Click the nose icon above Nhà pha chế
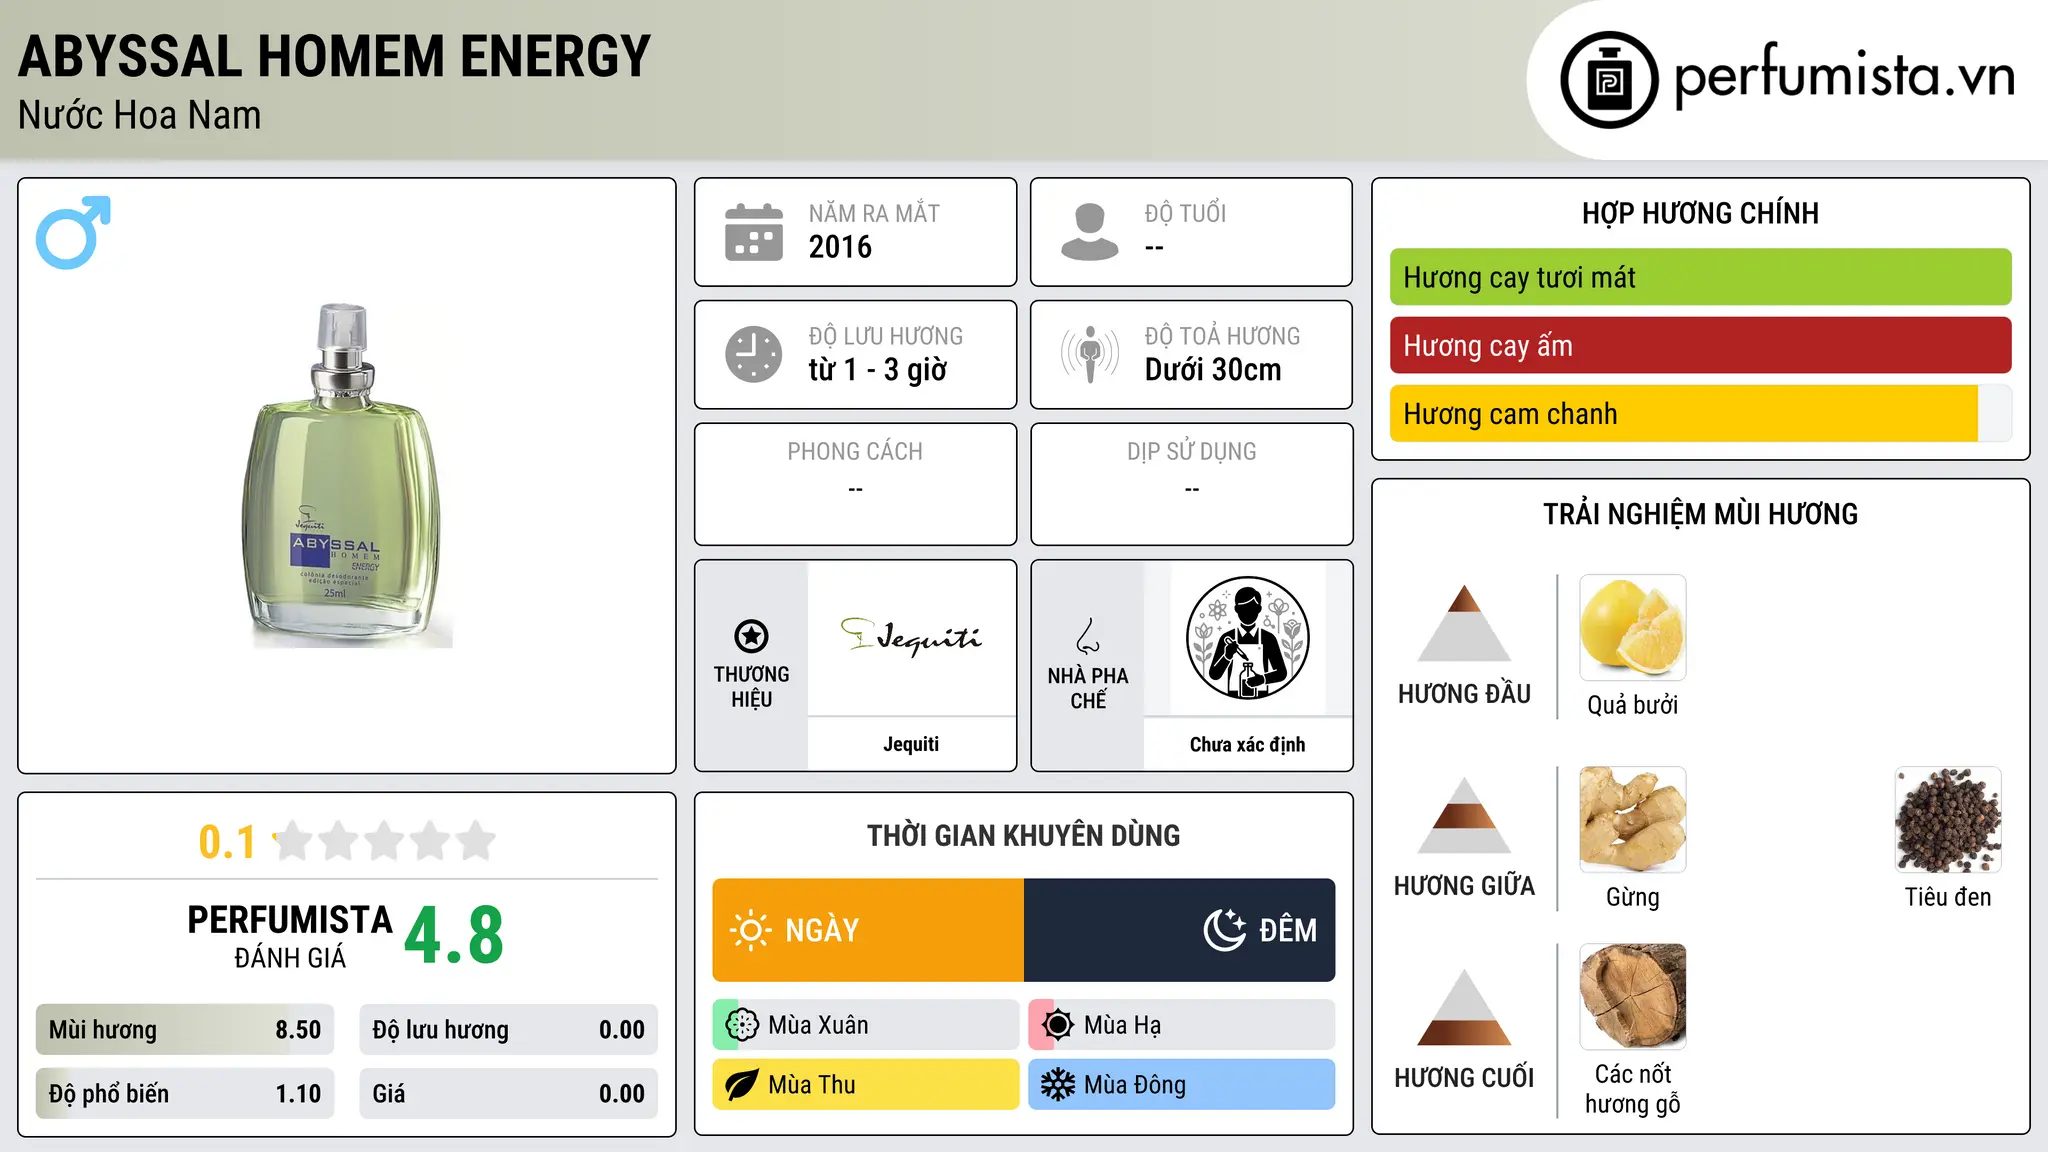 click(x=1088, y=636)
